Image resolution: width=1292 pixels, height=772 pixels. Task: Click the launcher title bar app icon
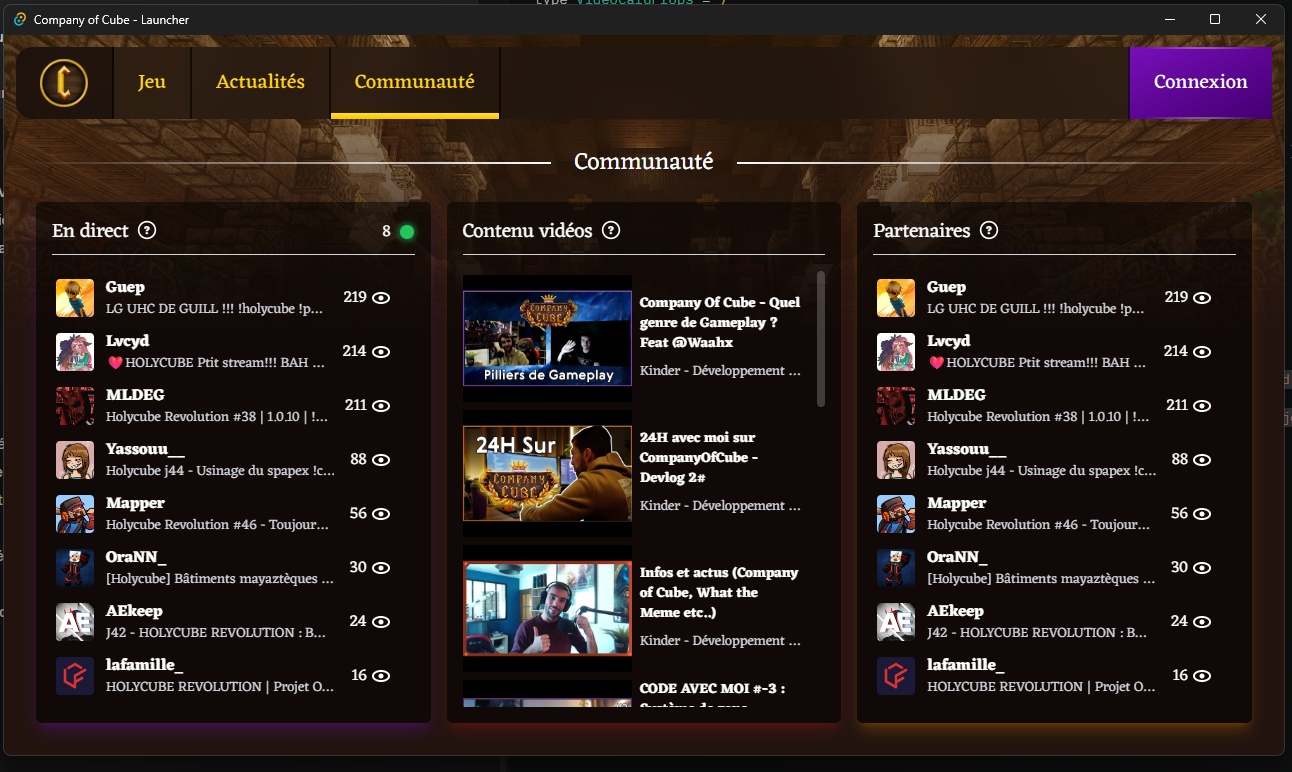[x=19, y=19]
